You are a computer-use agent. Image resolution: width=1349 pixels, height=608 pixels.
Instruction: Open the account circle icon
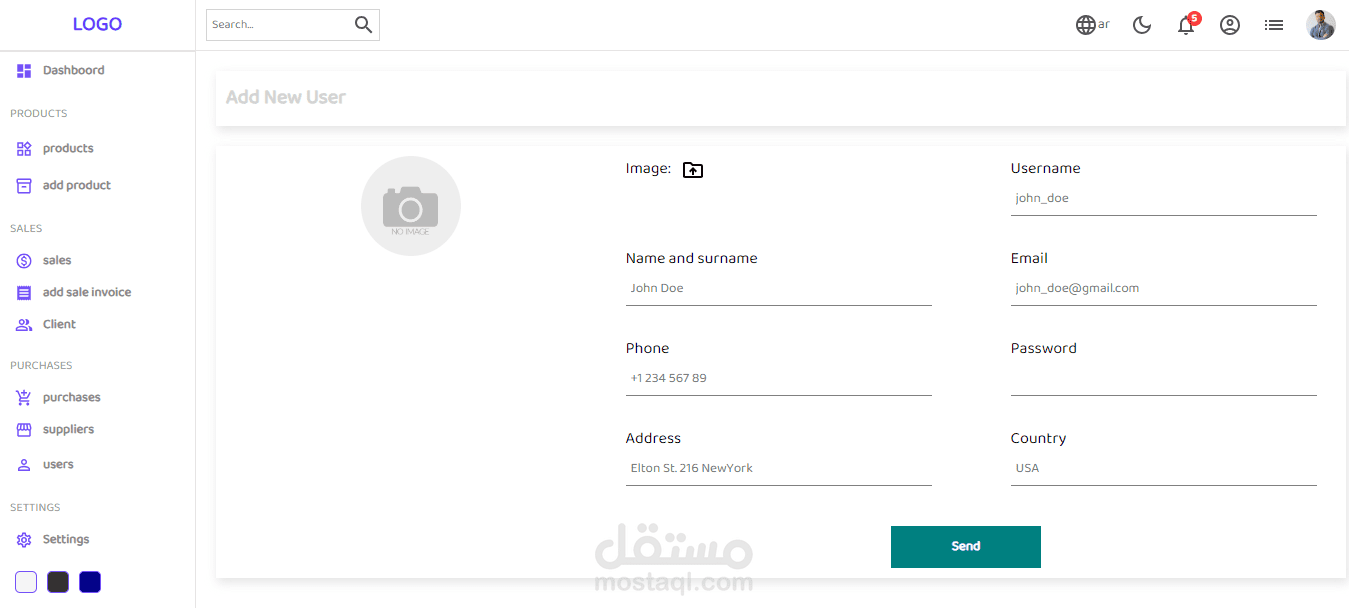(1230, 25)
